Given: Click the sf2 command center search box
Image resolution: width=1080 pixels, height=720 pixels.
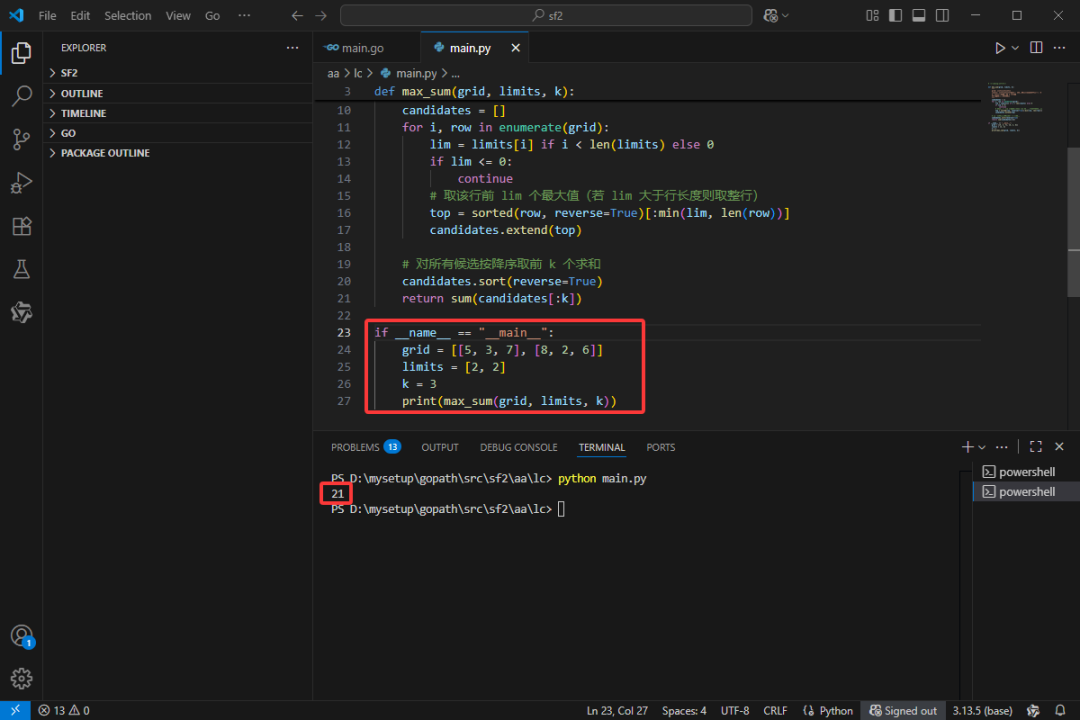Looking at the screenshot, I should 546,15.
